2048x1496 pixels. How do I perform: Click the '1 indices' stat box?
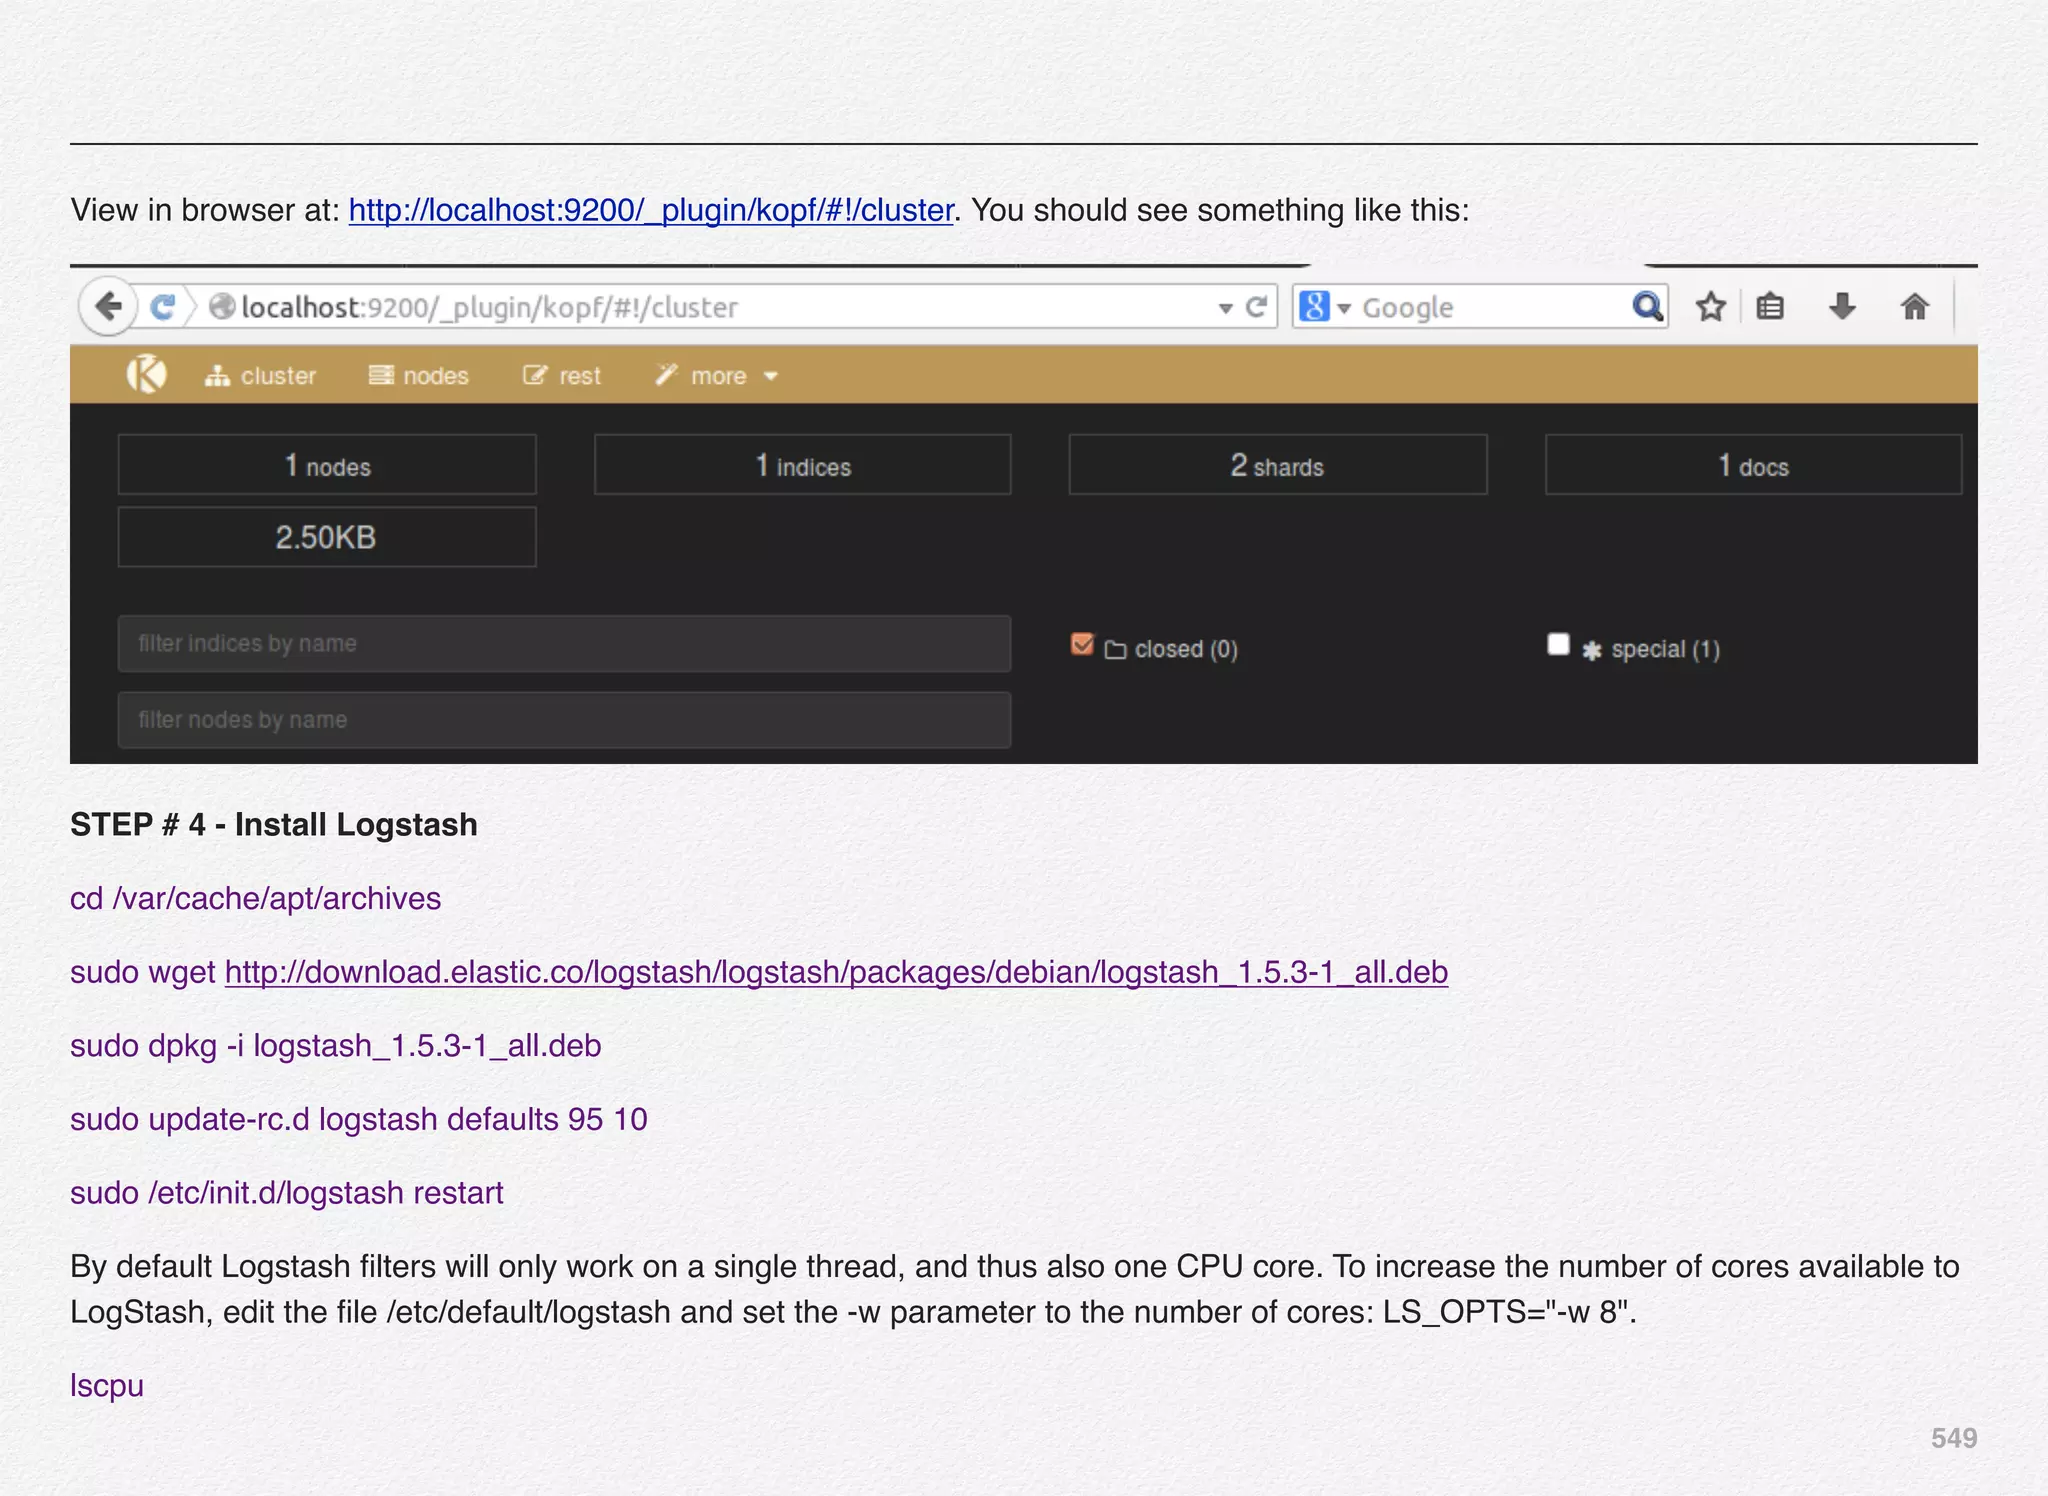[x=803, y=465]
